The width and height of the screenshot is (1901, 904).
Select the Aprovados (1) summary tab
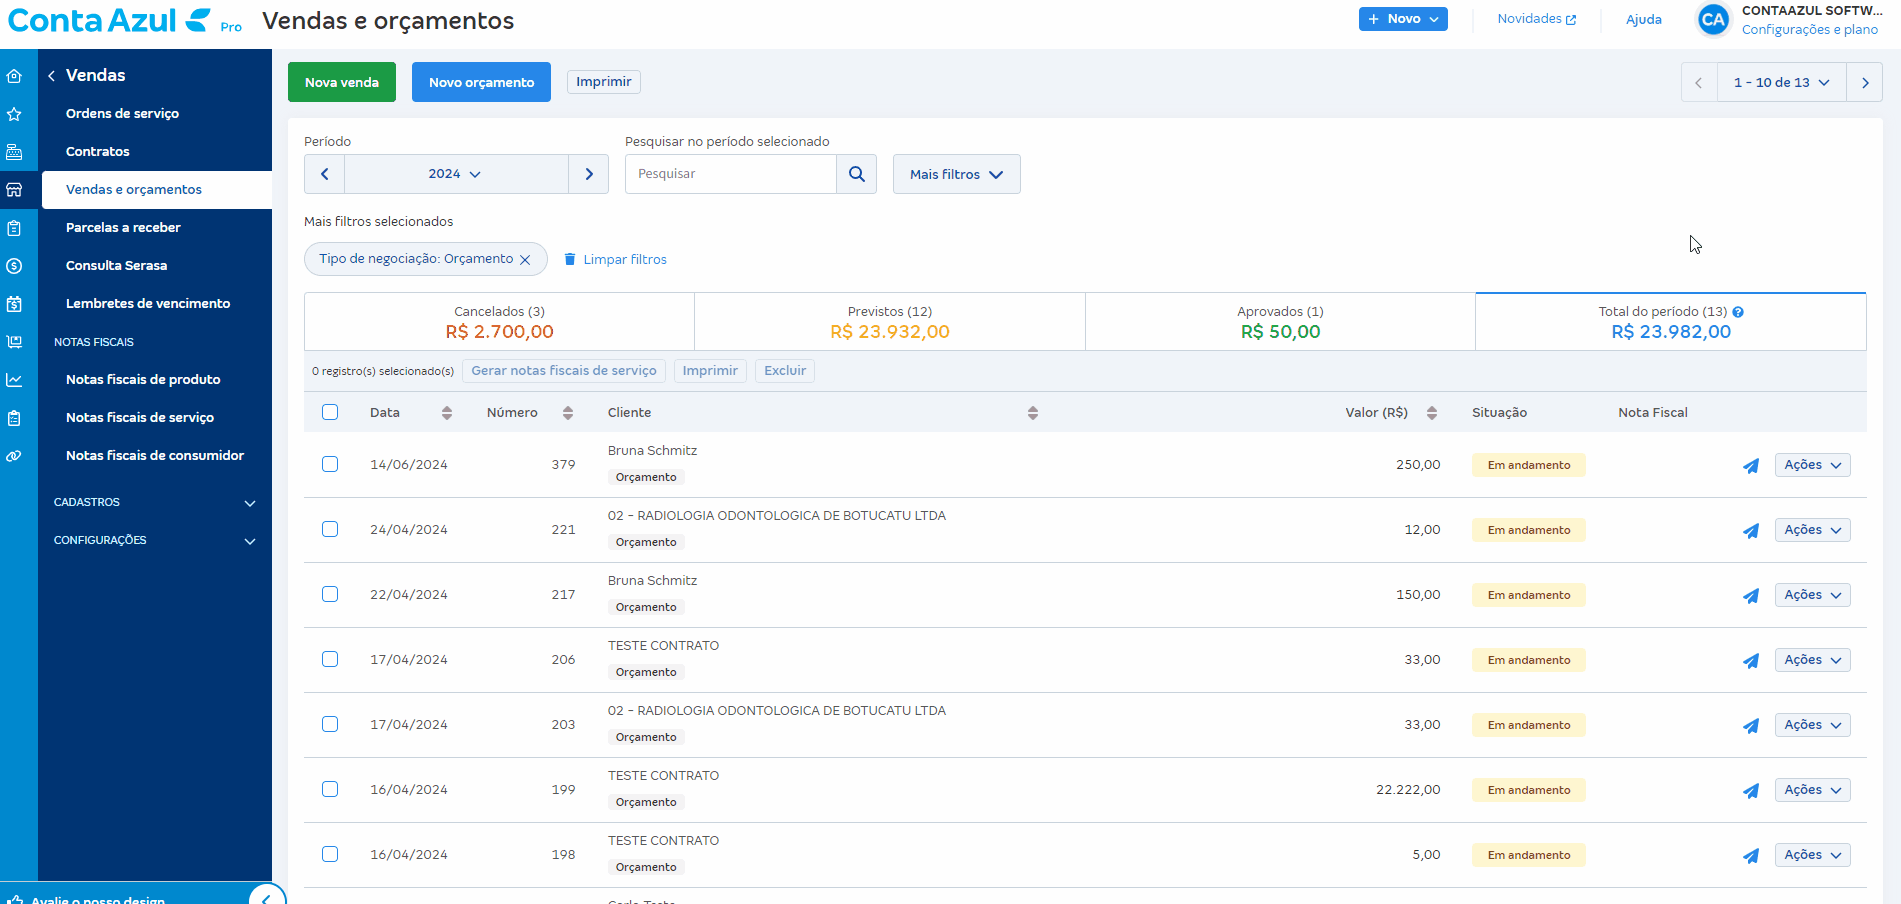click(1280, 322)
